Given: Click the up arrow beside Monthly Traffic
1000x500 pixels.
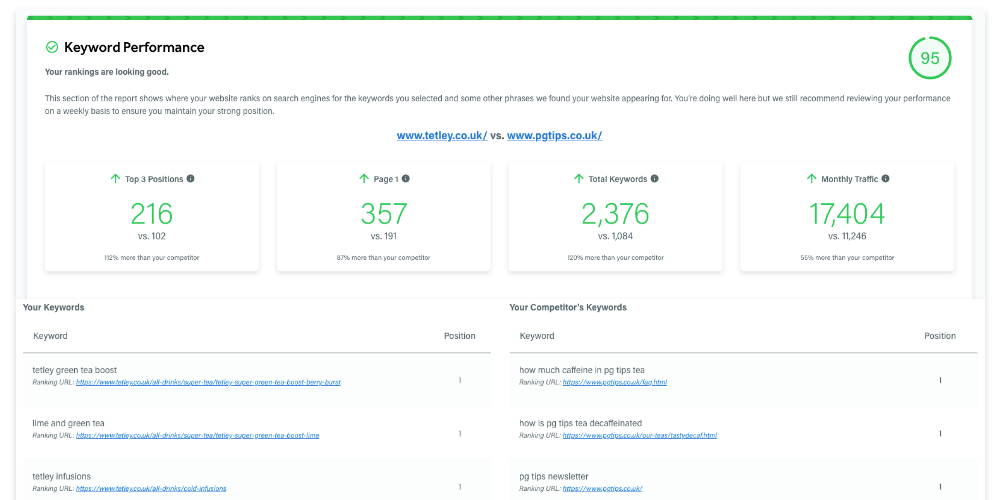Looking at the screenshot, I should click(811, 179).
